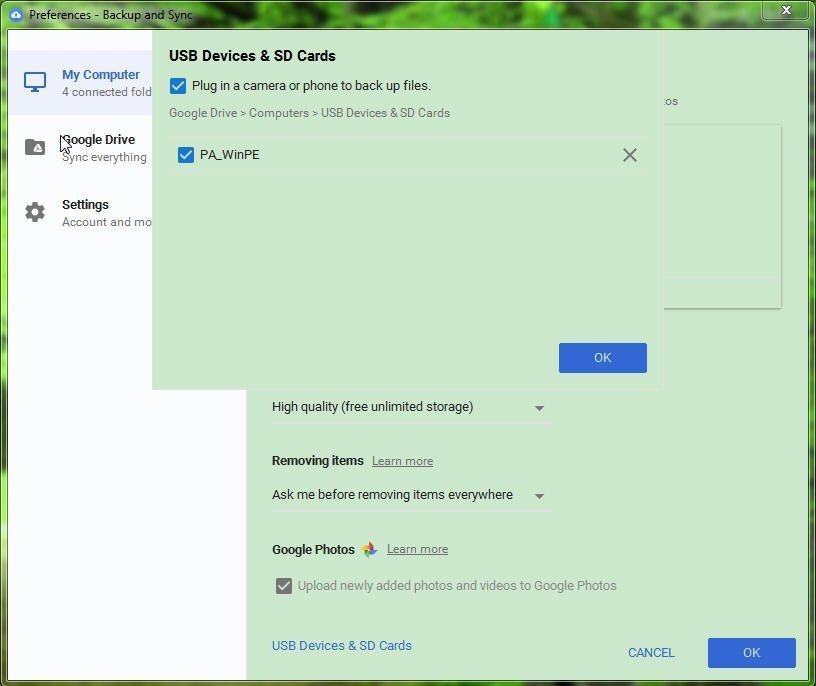Click OK in Preferences window bottom

[x=751, y=653]
